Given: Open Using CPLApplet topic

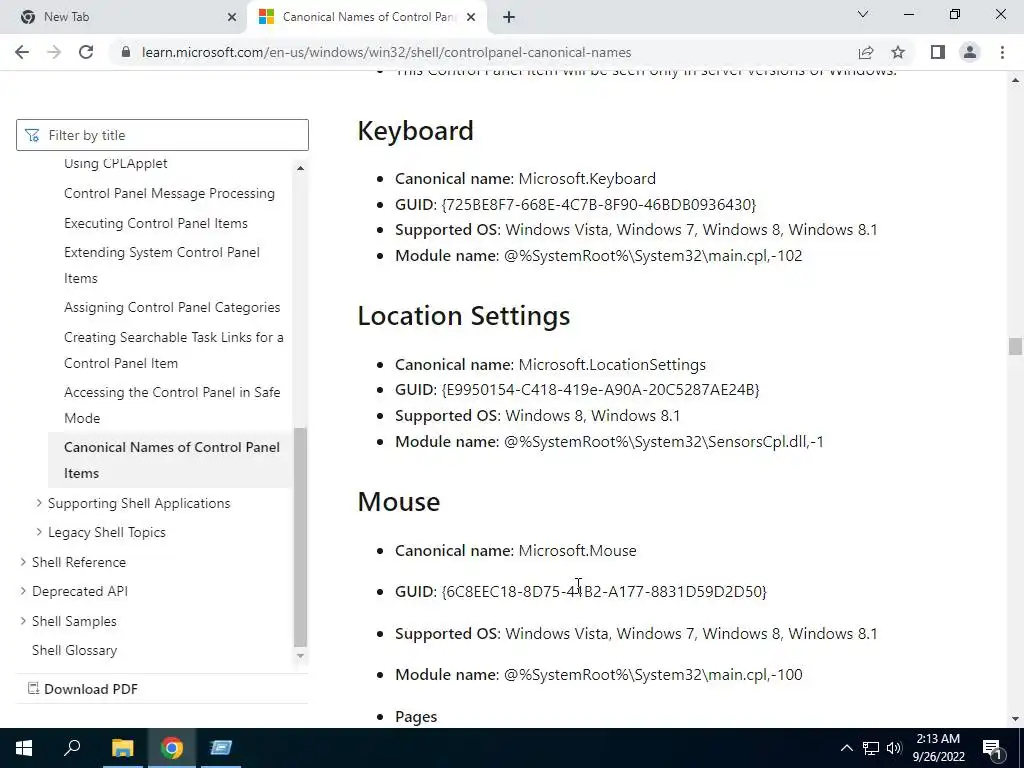Looking at the screenshot, I should (x=116, y=163).
